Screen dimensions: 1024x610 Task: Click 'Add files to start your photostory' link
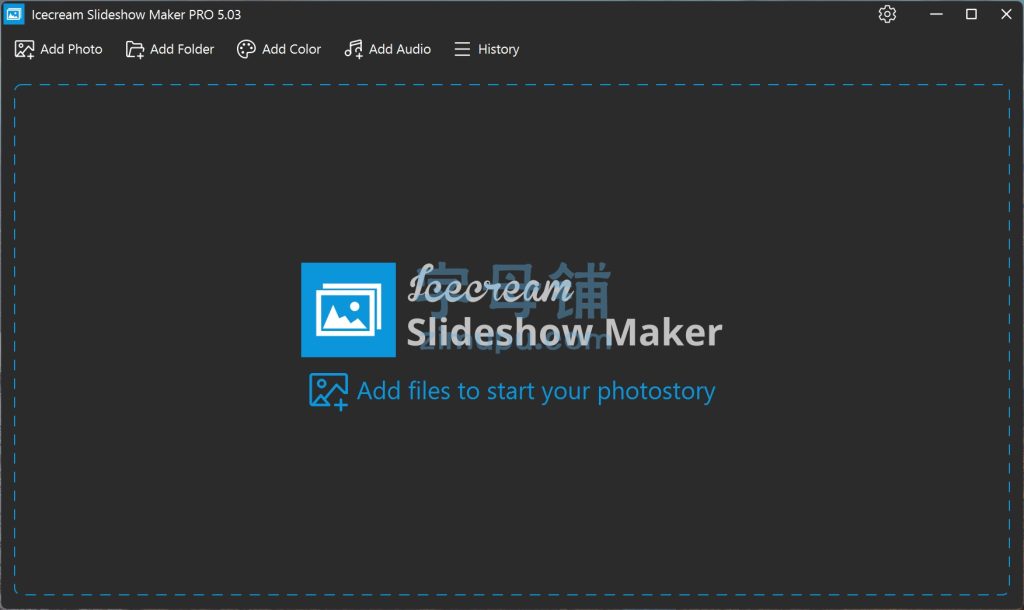[x=536, y=391]
